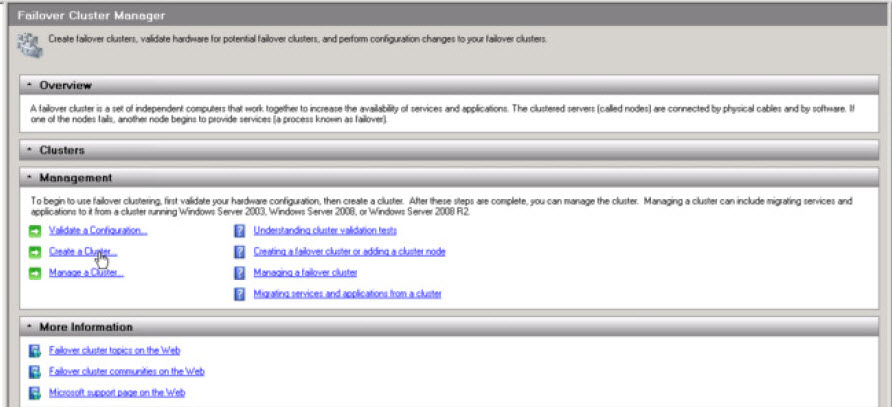Click green arrow icon beside Manage a Cluster
The height and width of the screenshot is (407, 892).
[x=35, y=273]
